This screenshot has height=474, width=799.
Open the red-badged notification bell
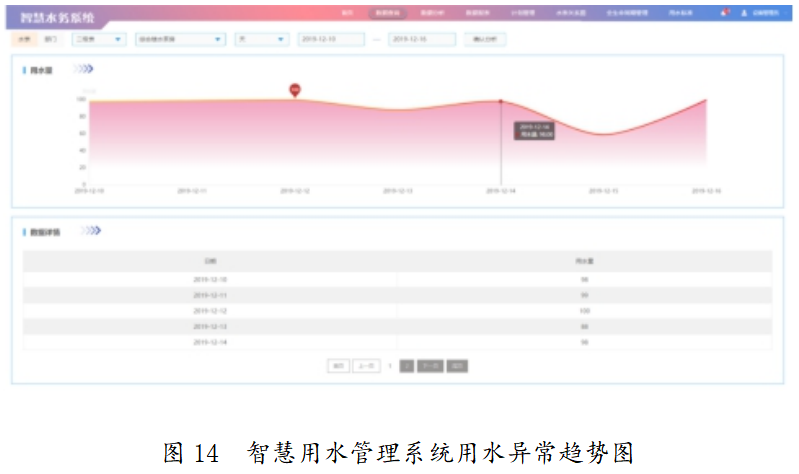click(x=725, y=12)
